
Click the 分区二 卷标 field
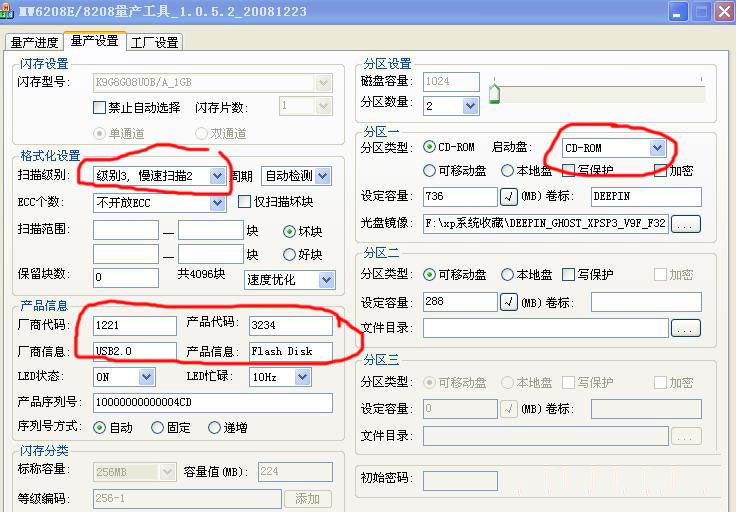(x=646, y=302)
